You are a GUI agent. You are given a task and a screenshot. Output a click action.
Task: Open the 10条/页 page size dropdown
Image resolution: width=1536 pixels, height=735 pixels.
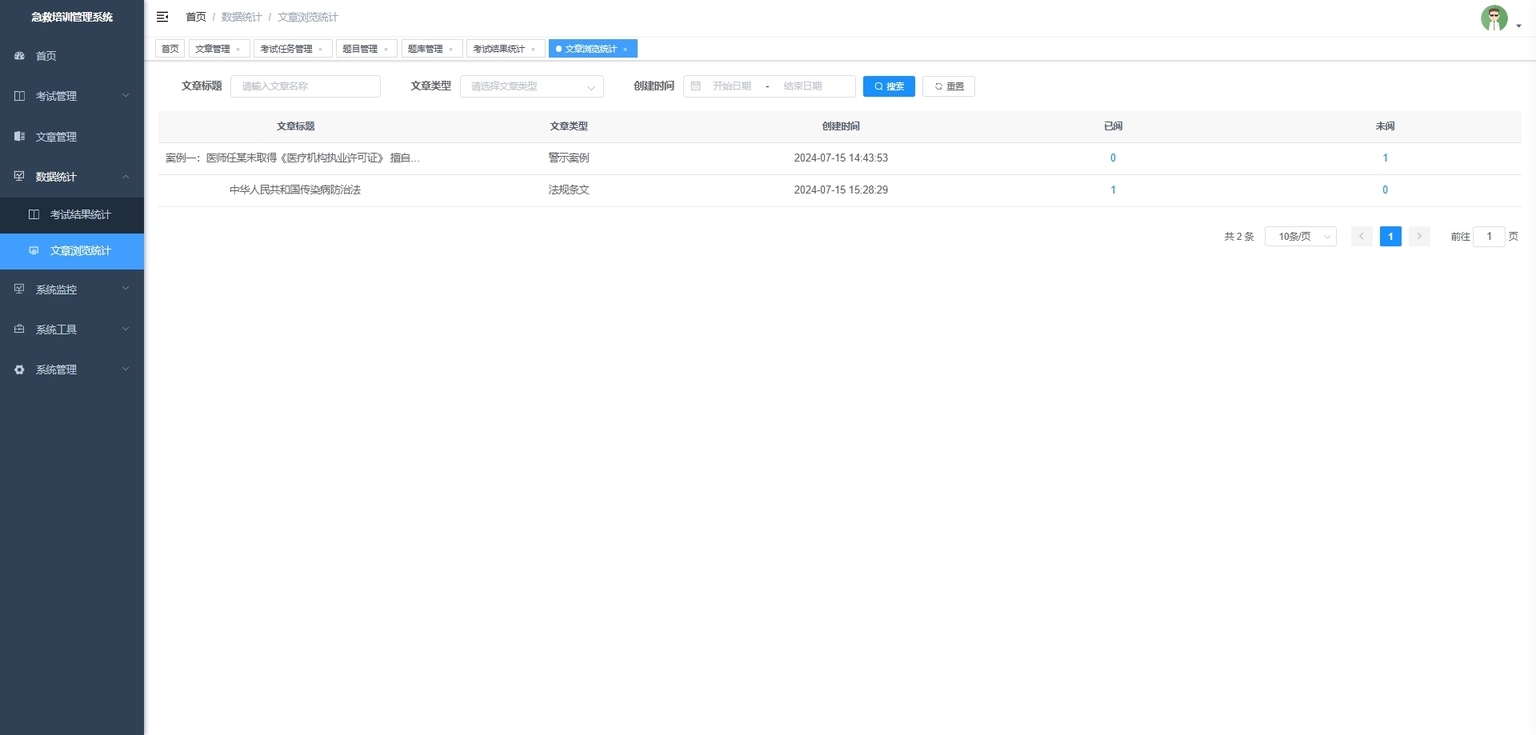tap(1300, 237)
